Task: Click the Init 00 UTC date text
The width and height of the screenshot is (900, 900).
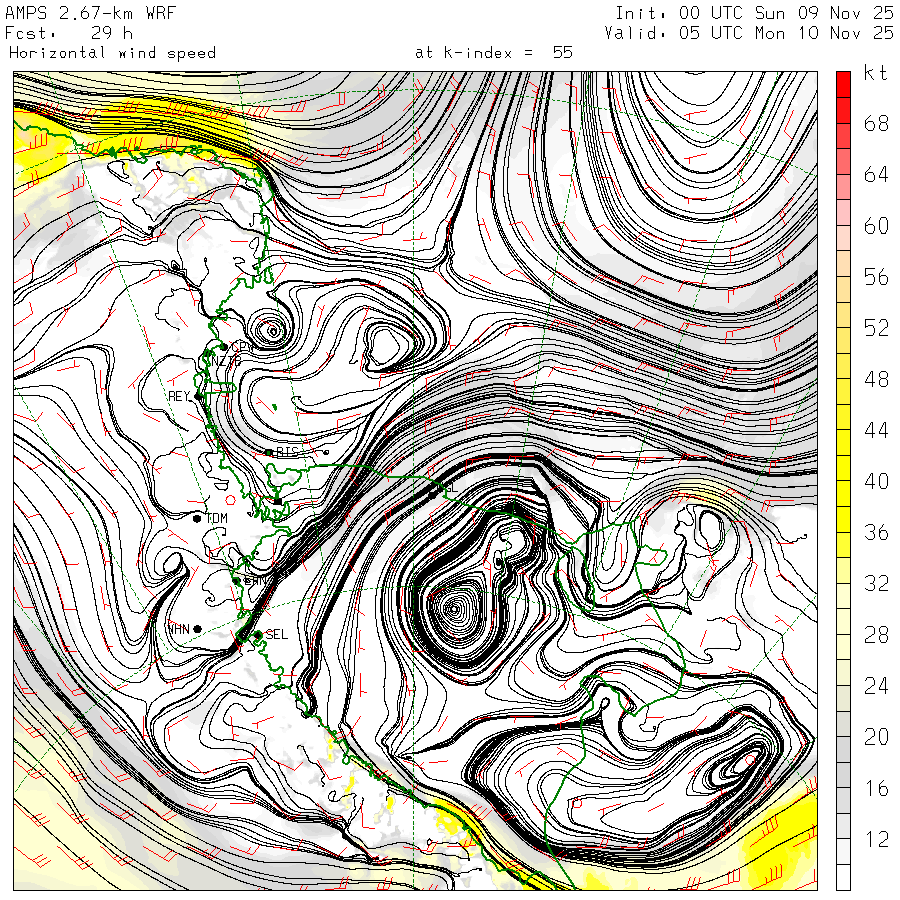Action: [x=749, y=14]
